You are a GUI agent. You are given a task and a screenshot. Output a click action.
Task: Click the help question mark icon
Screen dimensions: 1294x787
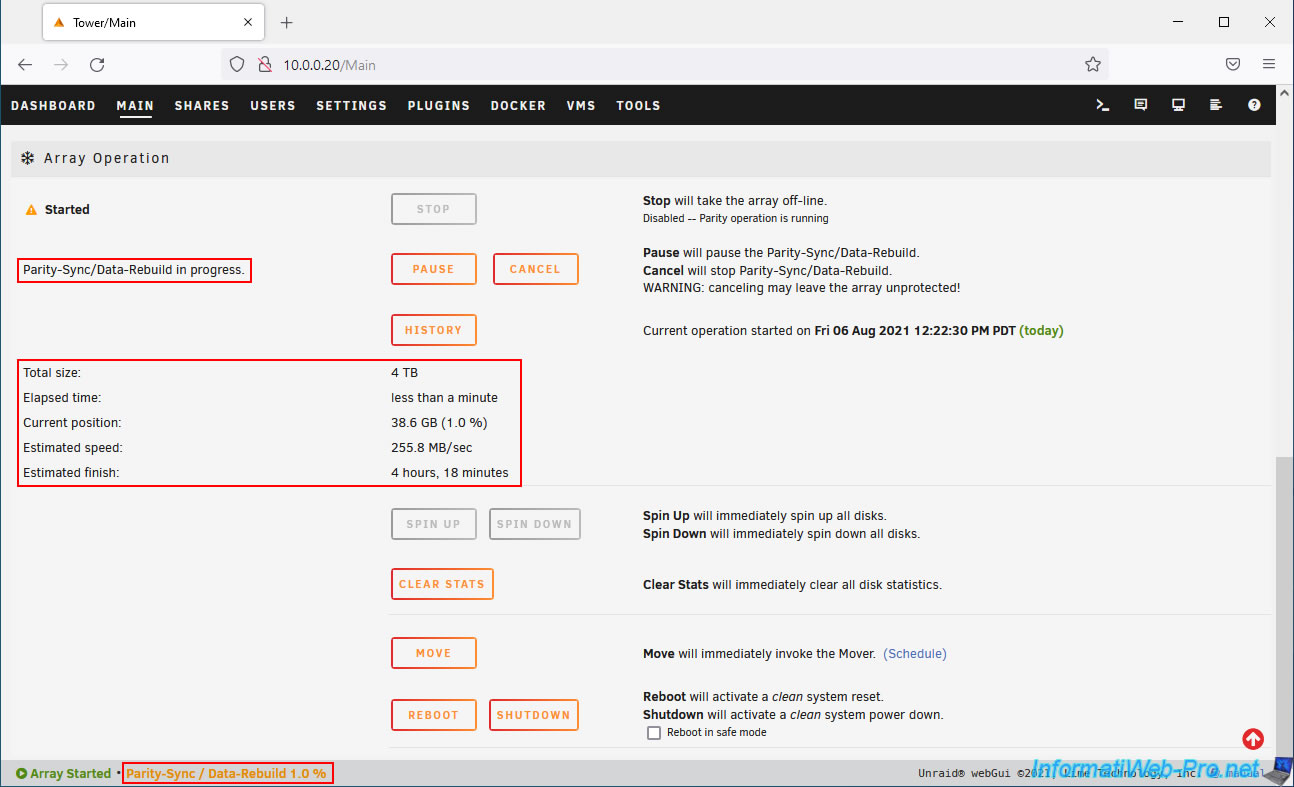(x=1254, y=105)
